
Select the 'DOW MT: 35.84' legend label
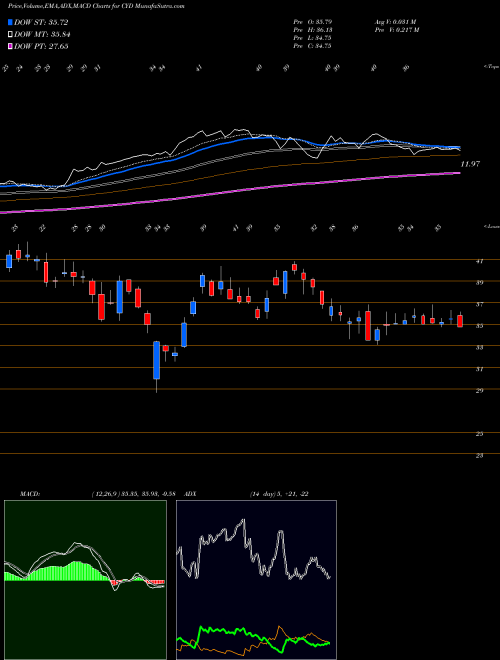click(42, 35)
